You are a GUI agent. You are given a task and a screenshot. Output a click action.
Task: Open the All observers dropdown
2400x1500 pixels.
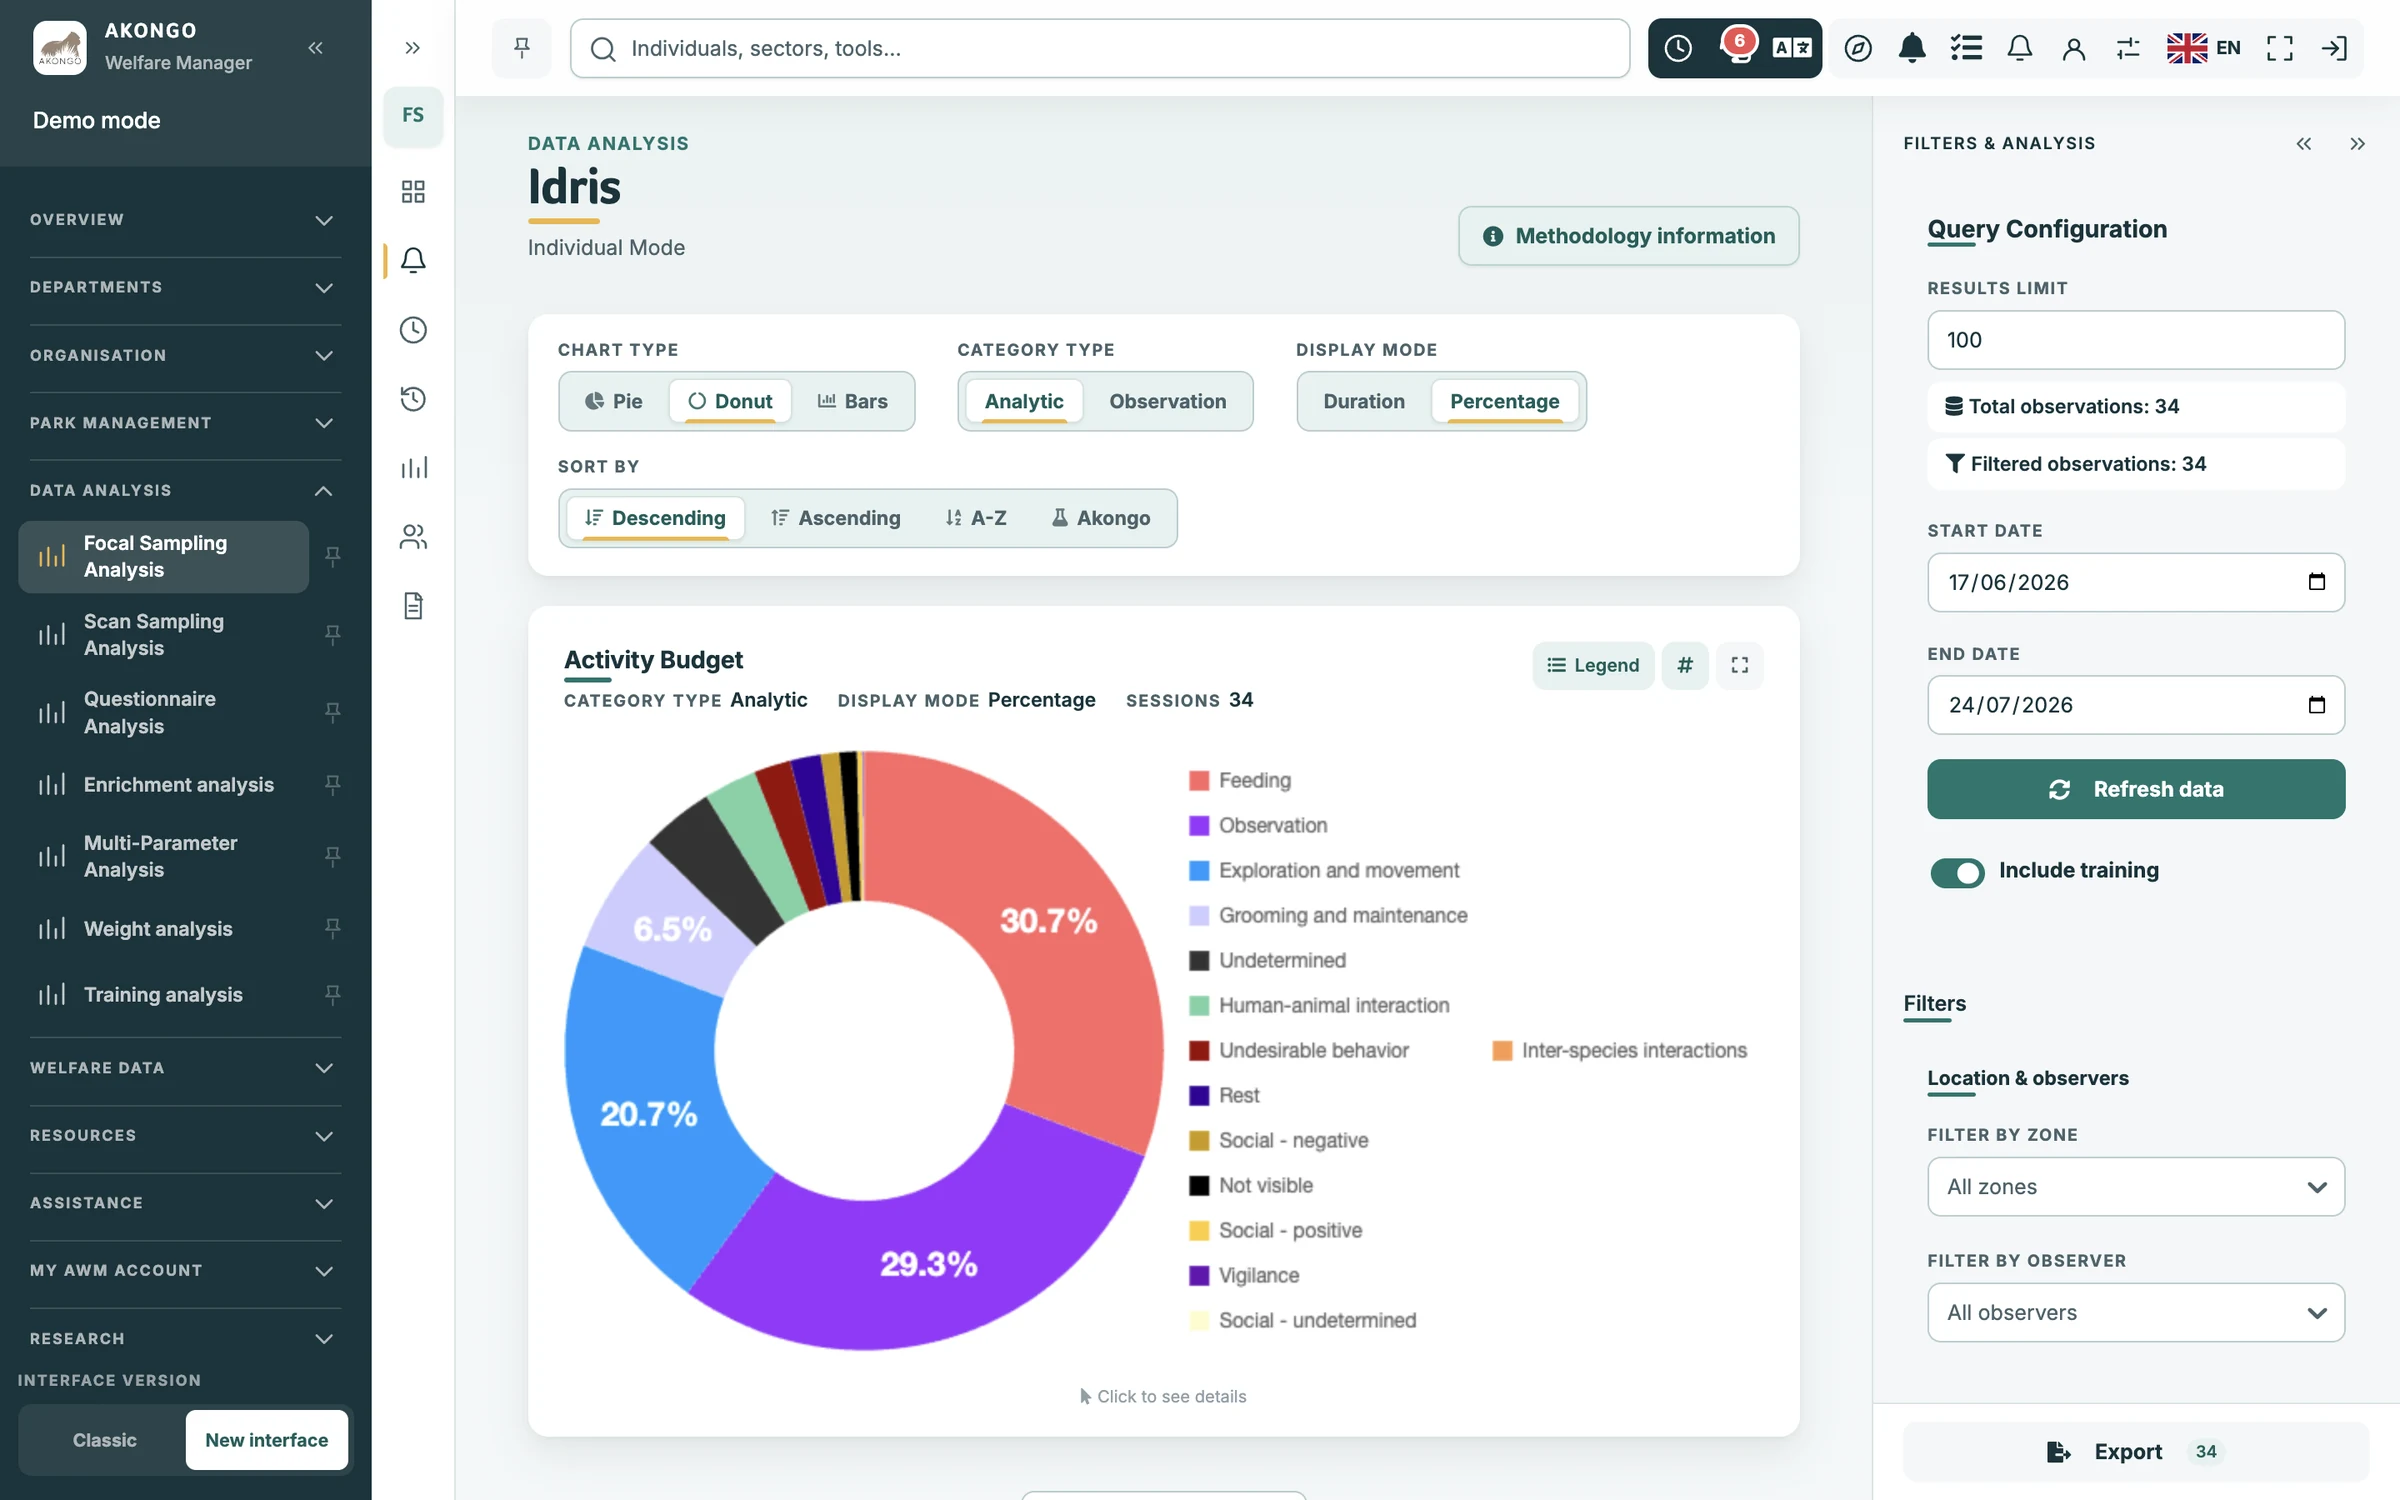click(x=2135, y=1312)
